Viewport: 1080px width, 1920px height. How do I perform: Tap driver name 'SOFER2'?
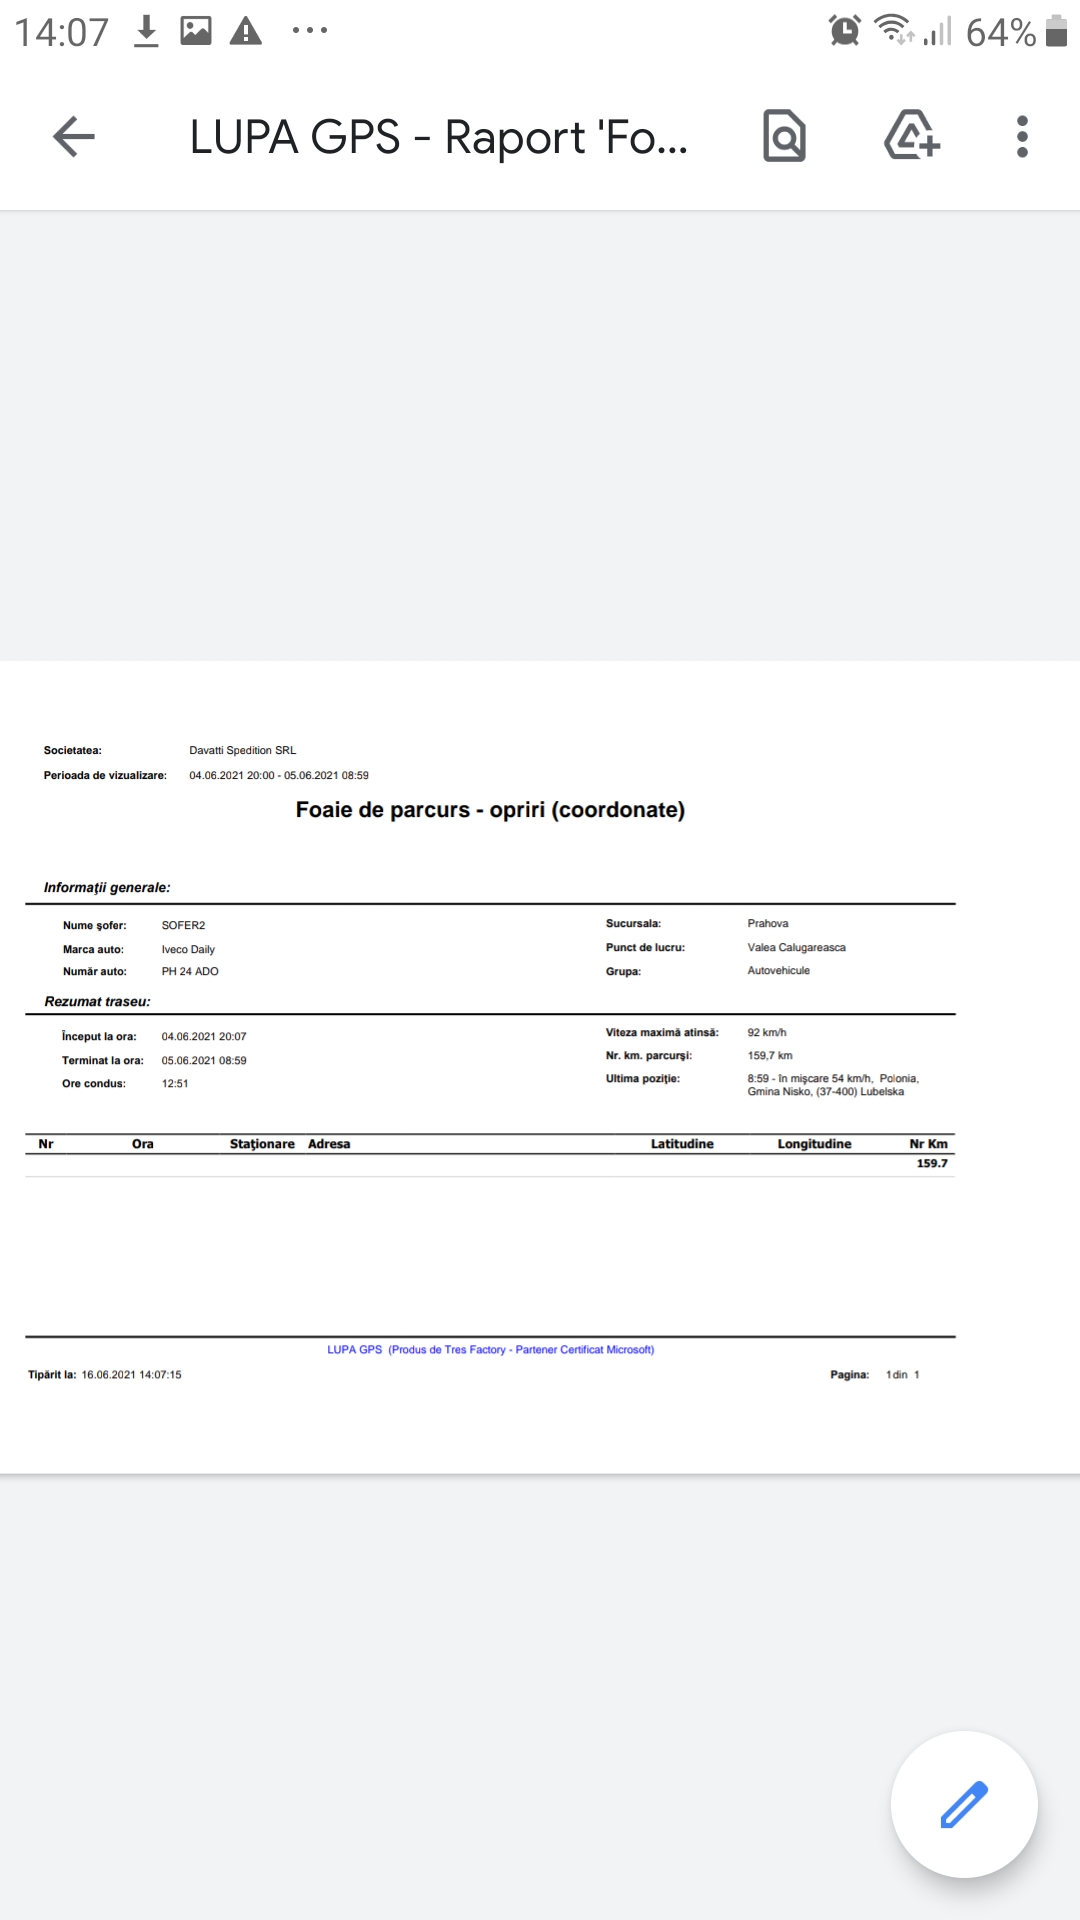pos(183,925)
